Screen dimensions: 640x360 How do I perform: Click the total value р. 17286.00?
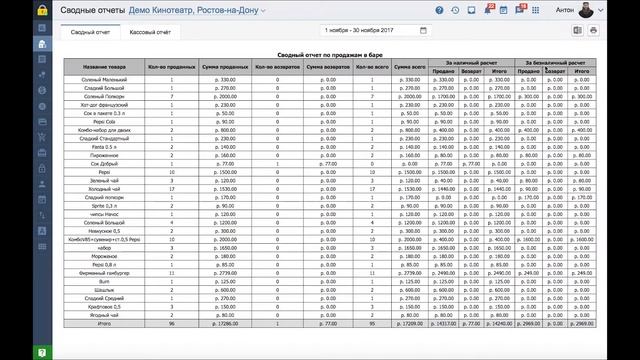[x=226, y=324]
